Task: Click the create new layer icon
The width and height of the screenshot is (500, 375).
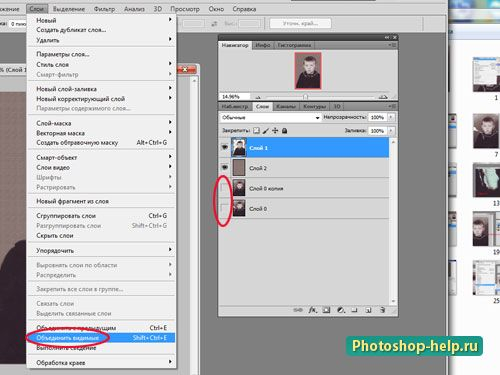Action: tap(368, 310)
